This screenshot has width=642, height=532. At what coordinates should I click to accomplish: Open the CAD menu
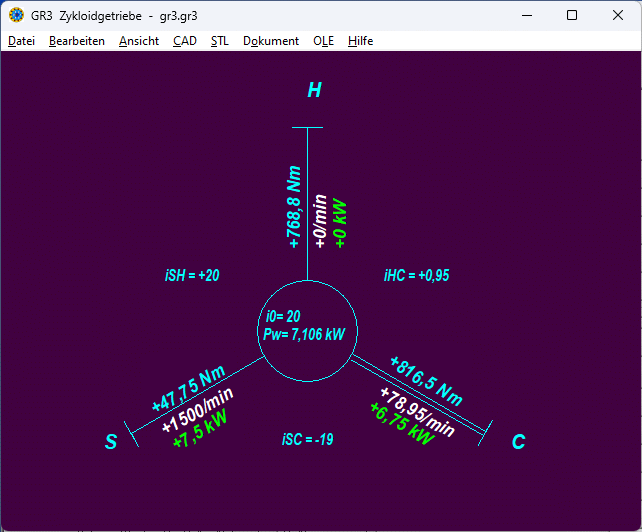(x=185, y=41)
